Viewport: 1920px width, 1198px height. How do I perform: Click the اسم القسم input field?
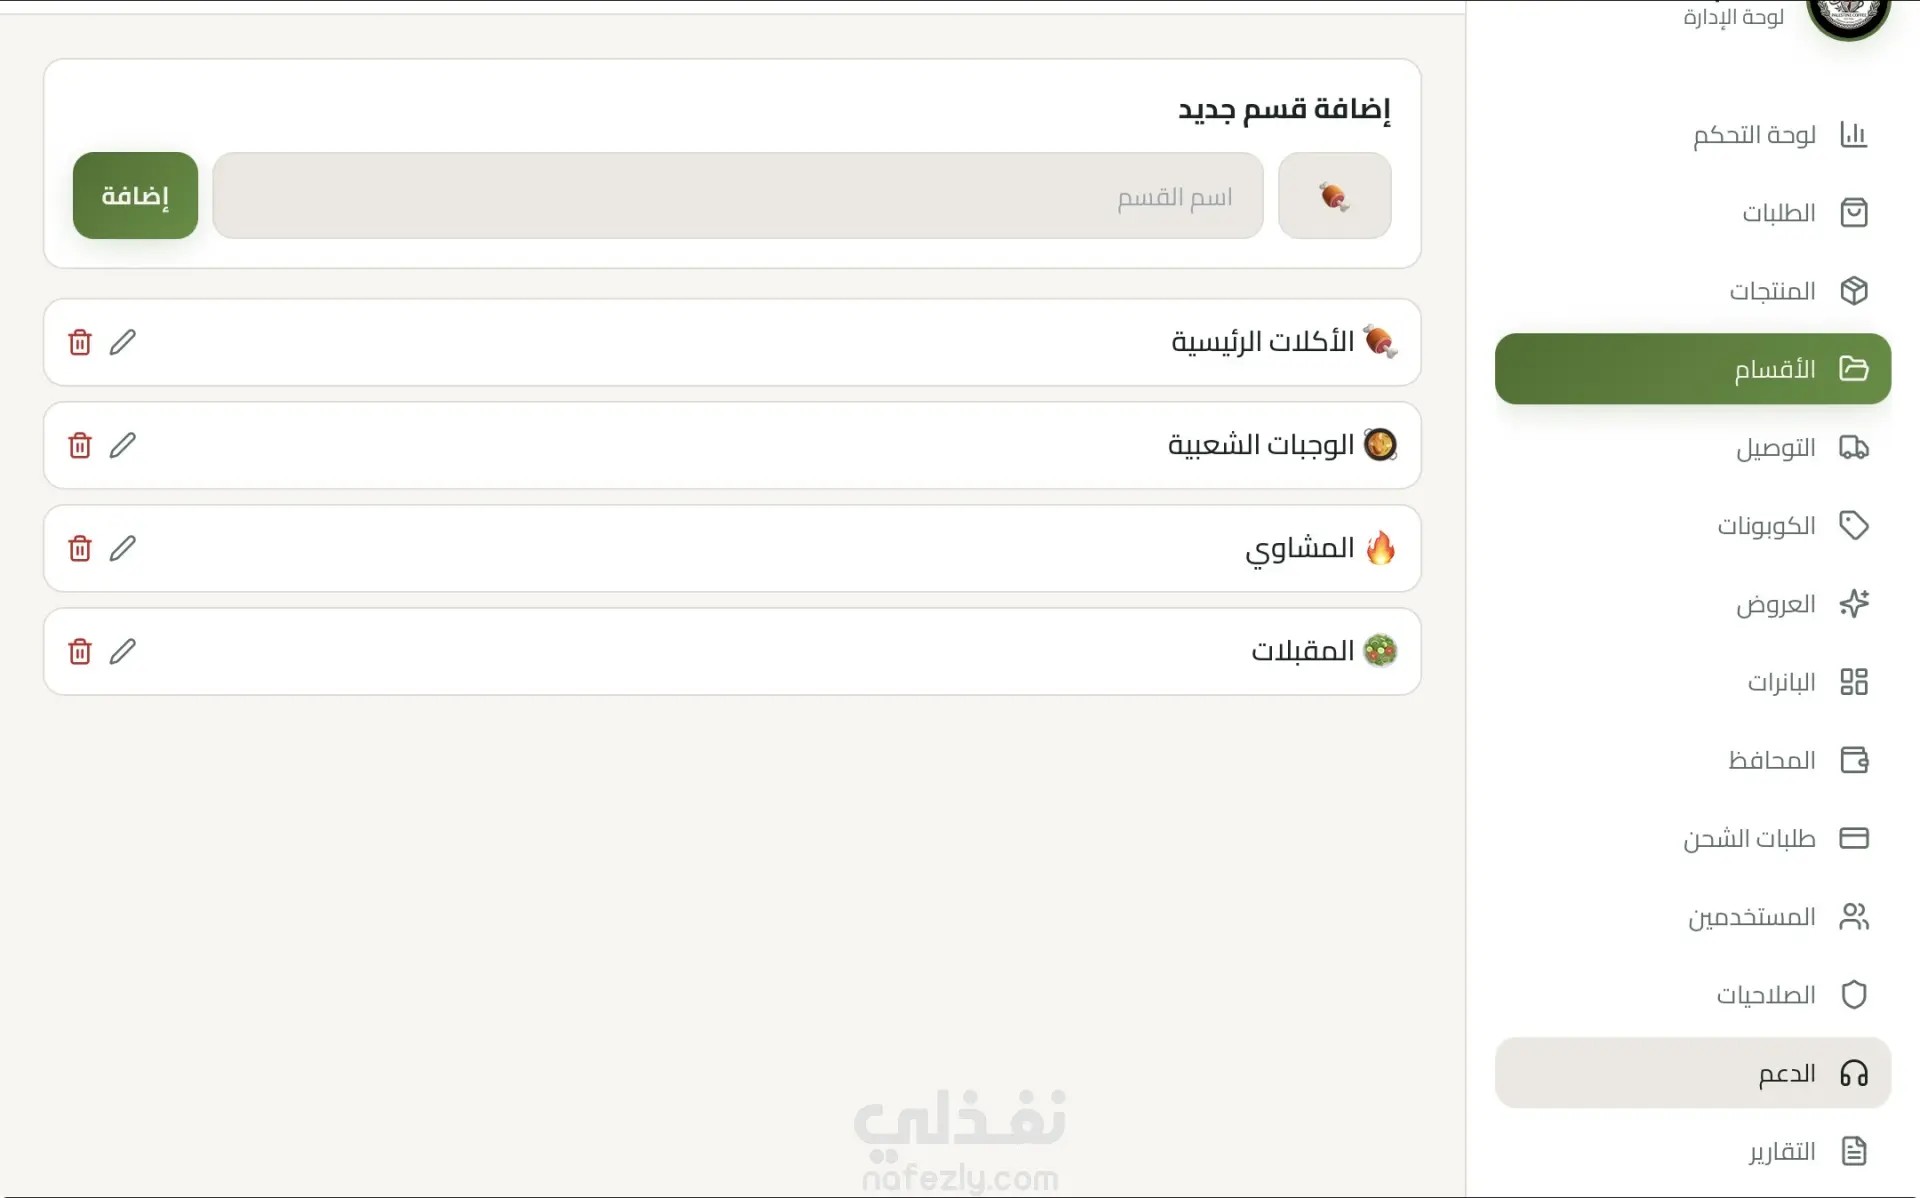(x=737, y=196)
